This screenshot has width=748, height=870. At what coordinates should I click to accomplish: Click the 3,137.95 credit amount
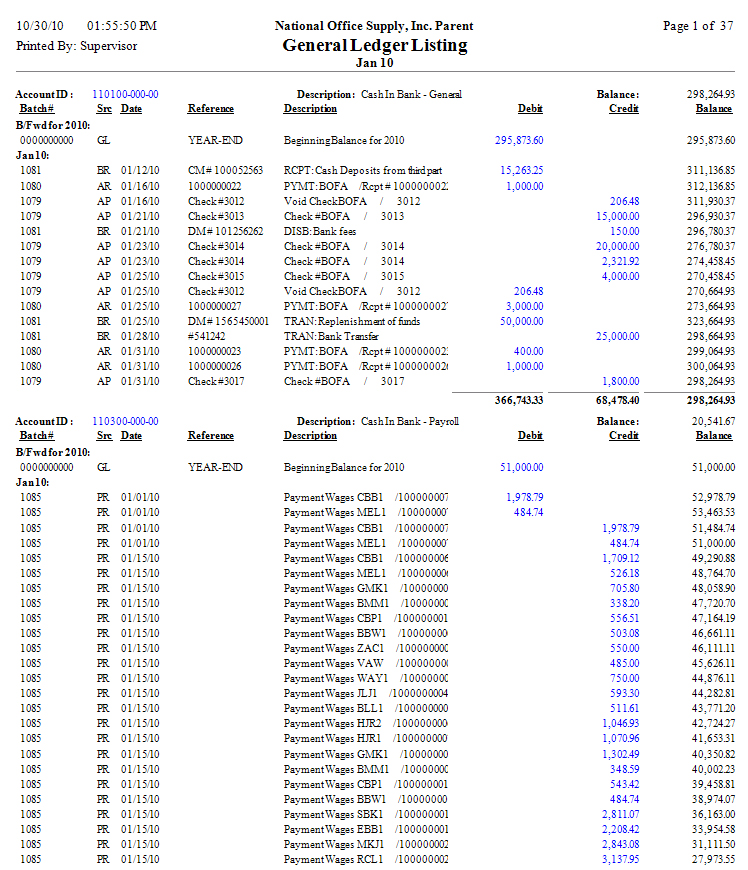[x=620, y=859]
